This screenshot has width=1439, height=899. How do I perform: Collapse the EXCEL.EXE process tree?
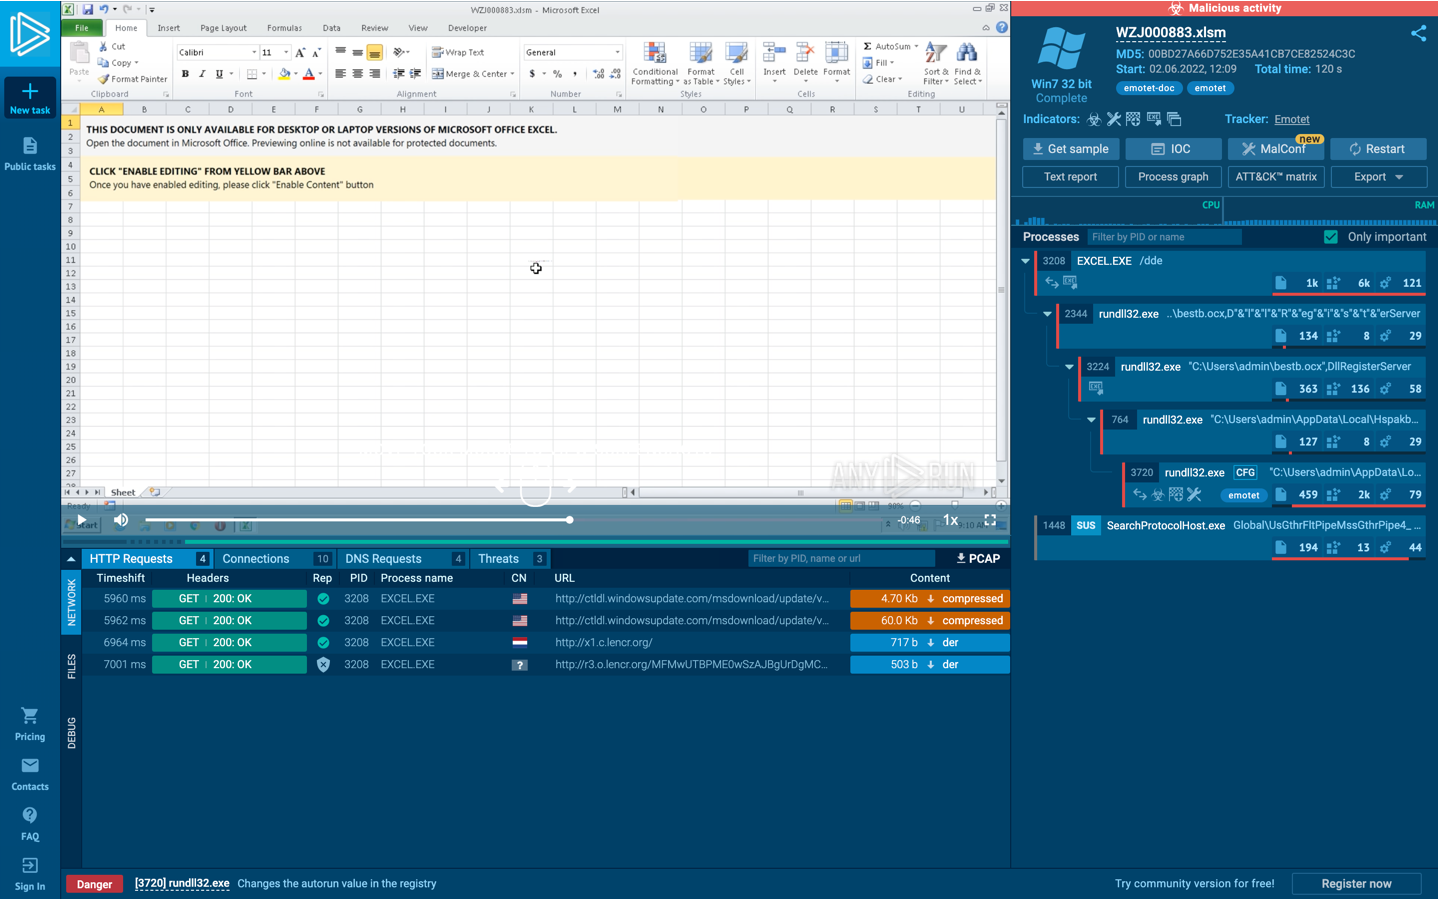point(1026,261)
